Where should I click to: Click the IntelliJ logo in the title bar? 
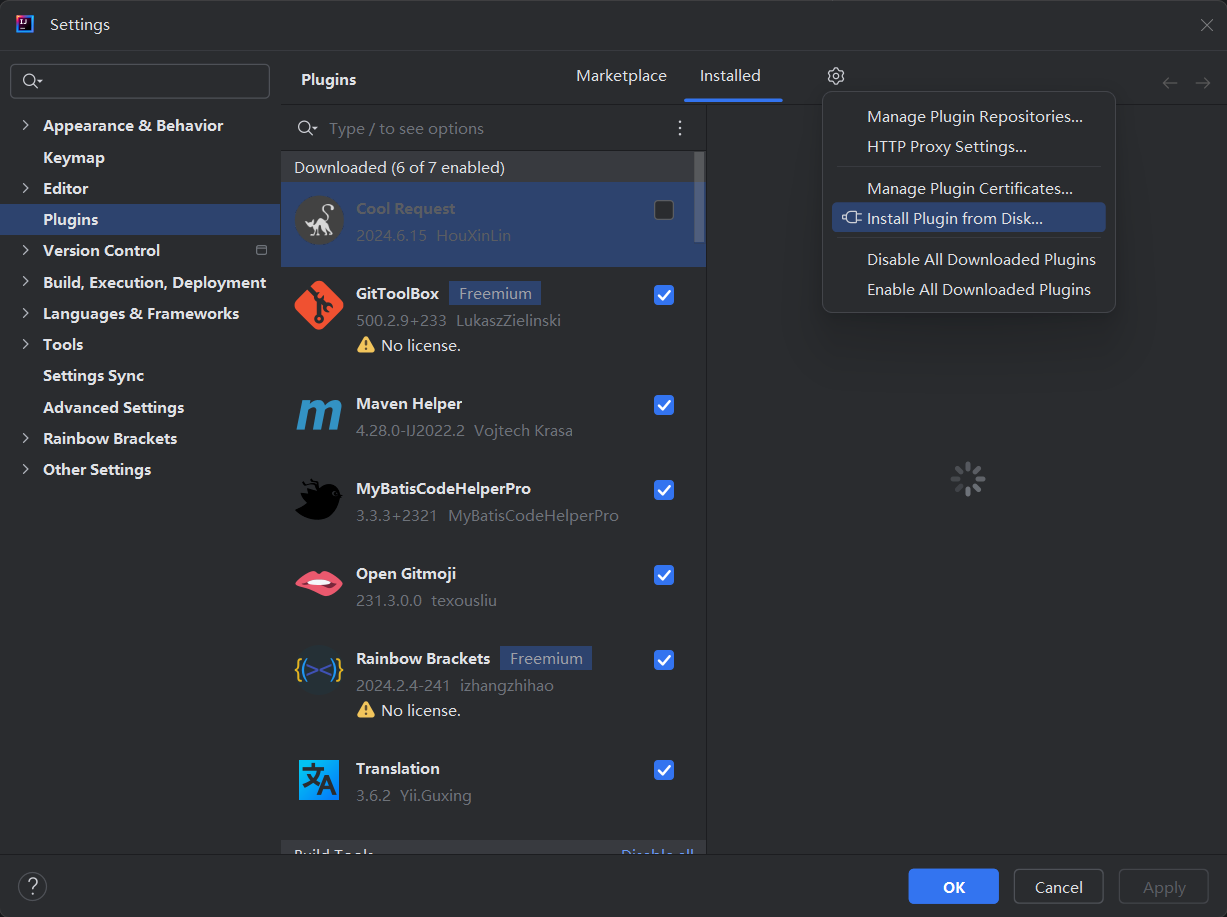coord(25,24)
